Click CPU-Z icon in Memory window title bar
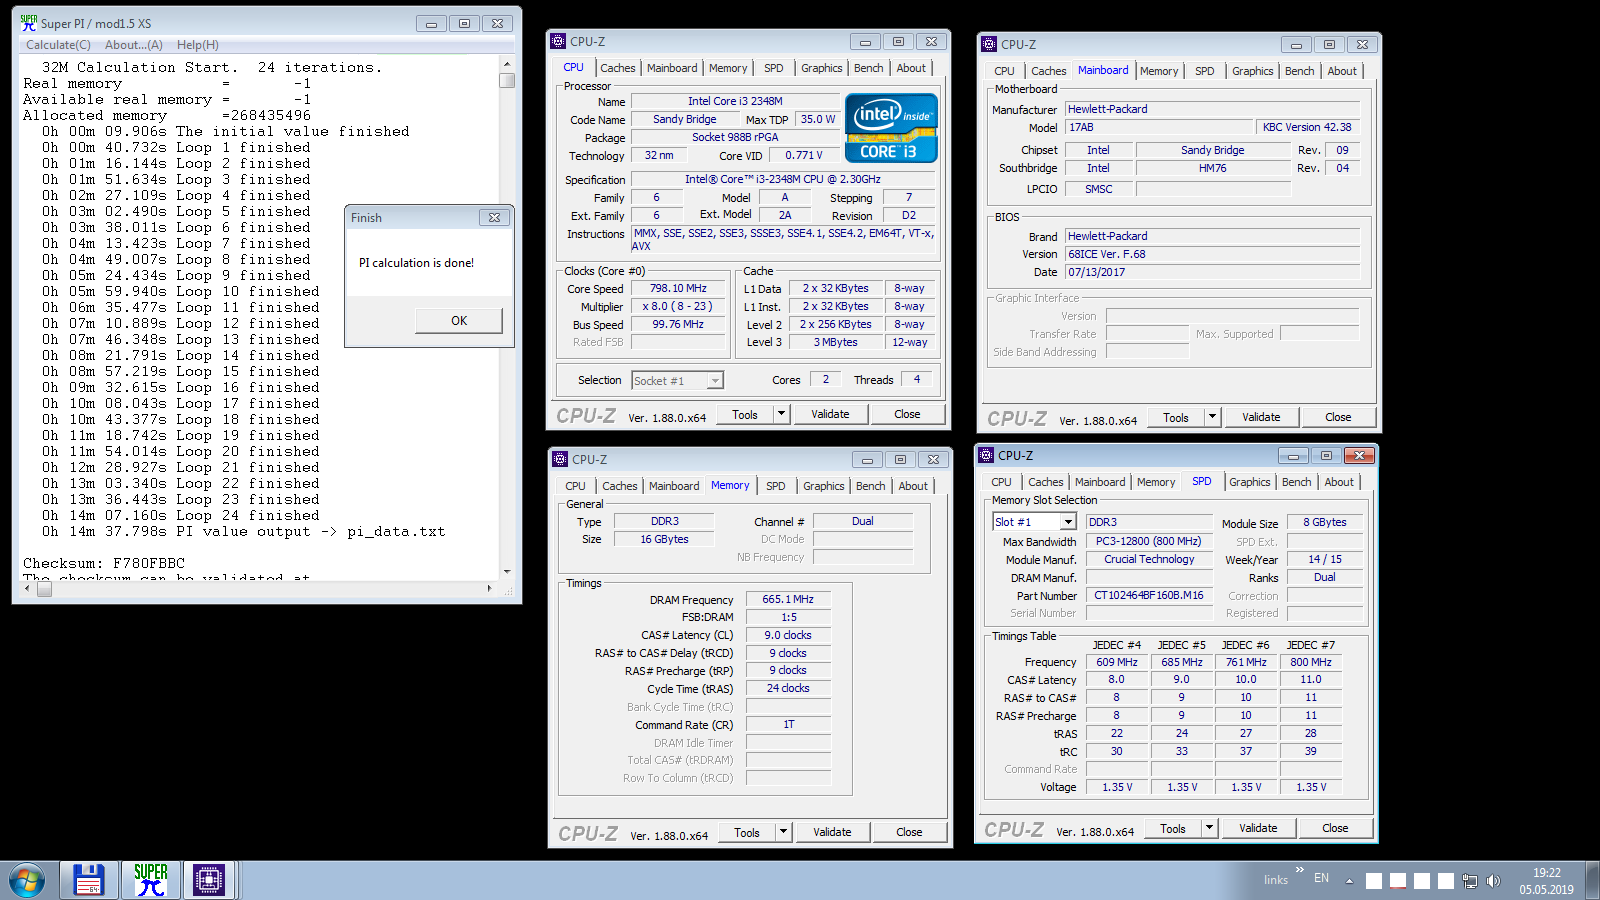This screenshot has height=900, width=1600. coord(560,459)
